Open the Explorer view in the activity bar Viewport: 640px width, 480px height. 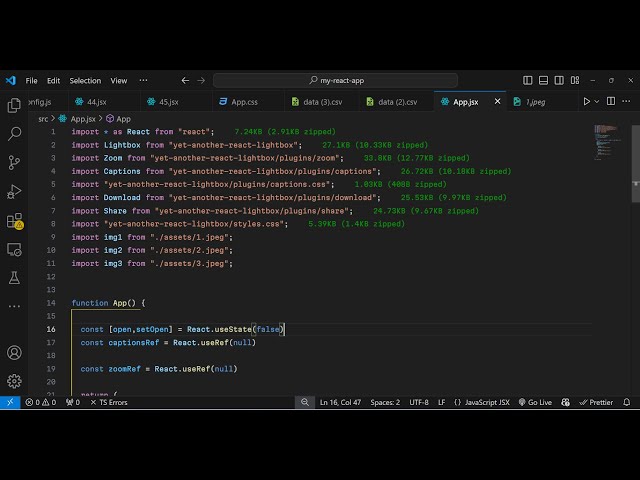coord(14,105)
